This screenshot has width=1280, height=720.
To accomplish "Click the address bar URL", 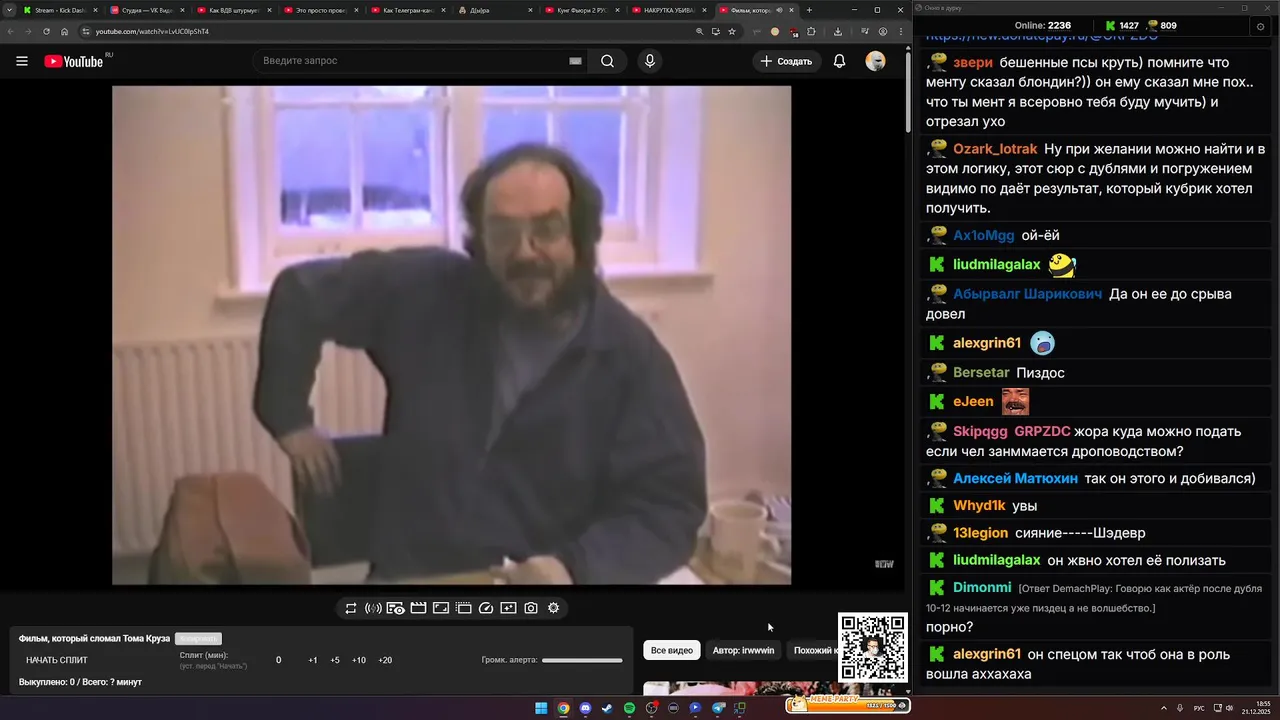I will pyautogui.click(x=152, y=31).
